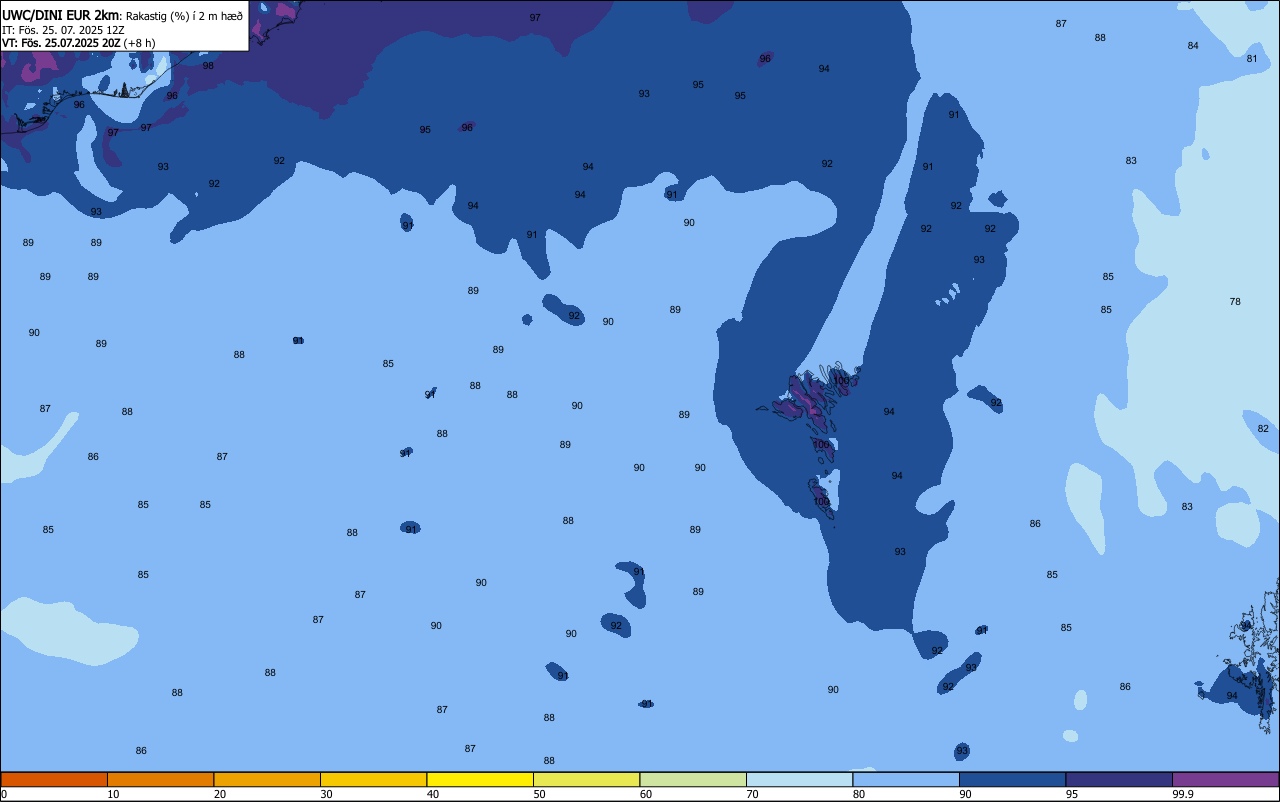Image resolution: width=1280 pixels, height=802 pixels.
Task: Click the light blue 80–90 legend swatch
Action: tap(906, 779)
